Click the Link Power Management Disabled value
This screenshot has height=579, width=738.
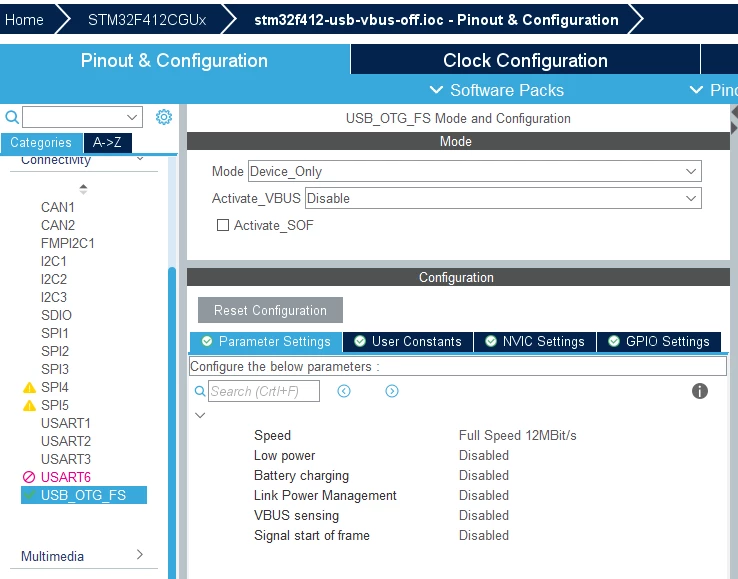(484, 496)
